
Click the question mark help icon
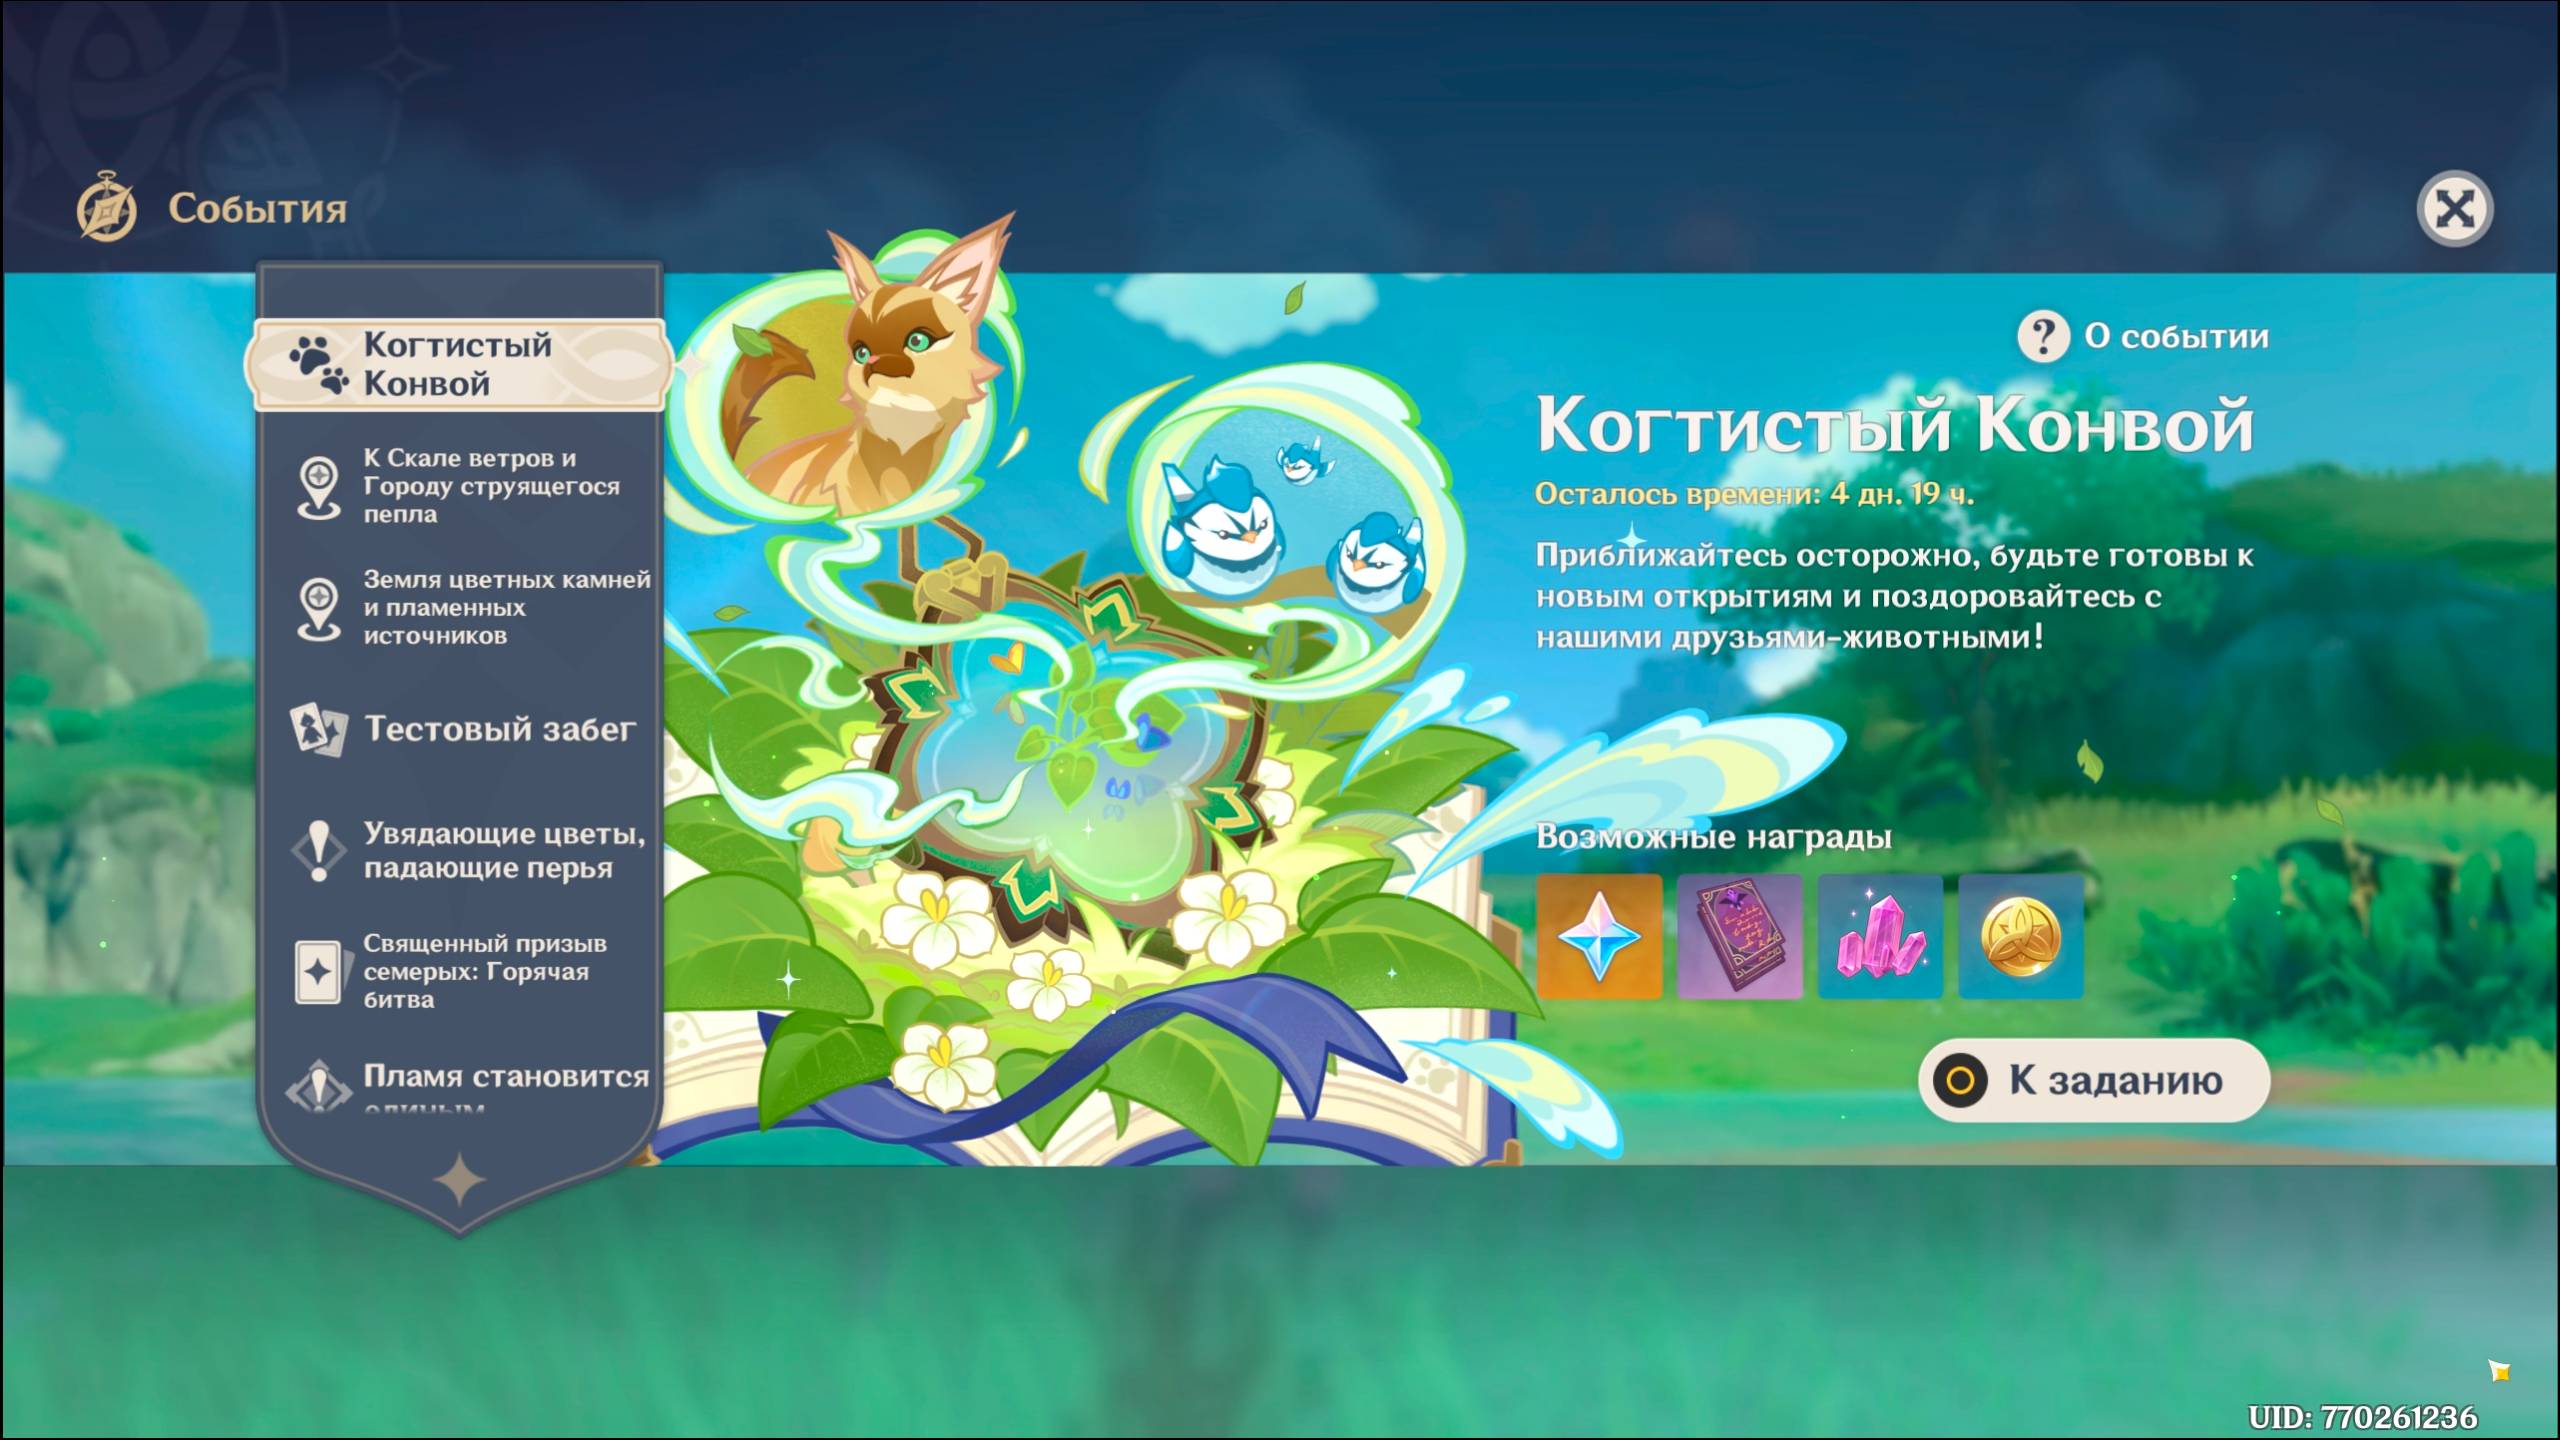(x=2042, y=337)
